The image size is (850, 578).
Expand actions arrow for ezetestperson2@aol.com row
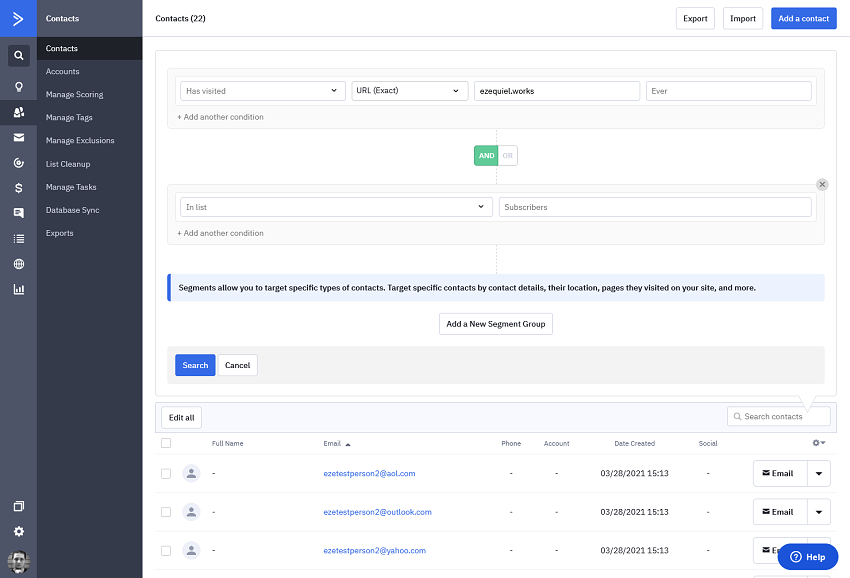tap(819, 473)
